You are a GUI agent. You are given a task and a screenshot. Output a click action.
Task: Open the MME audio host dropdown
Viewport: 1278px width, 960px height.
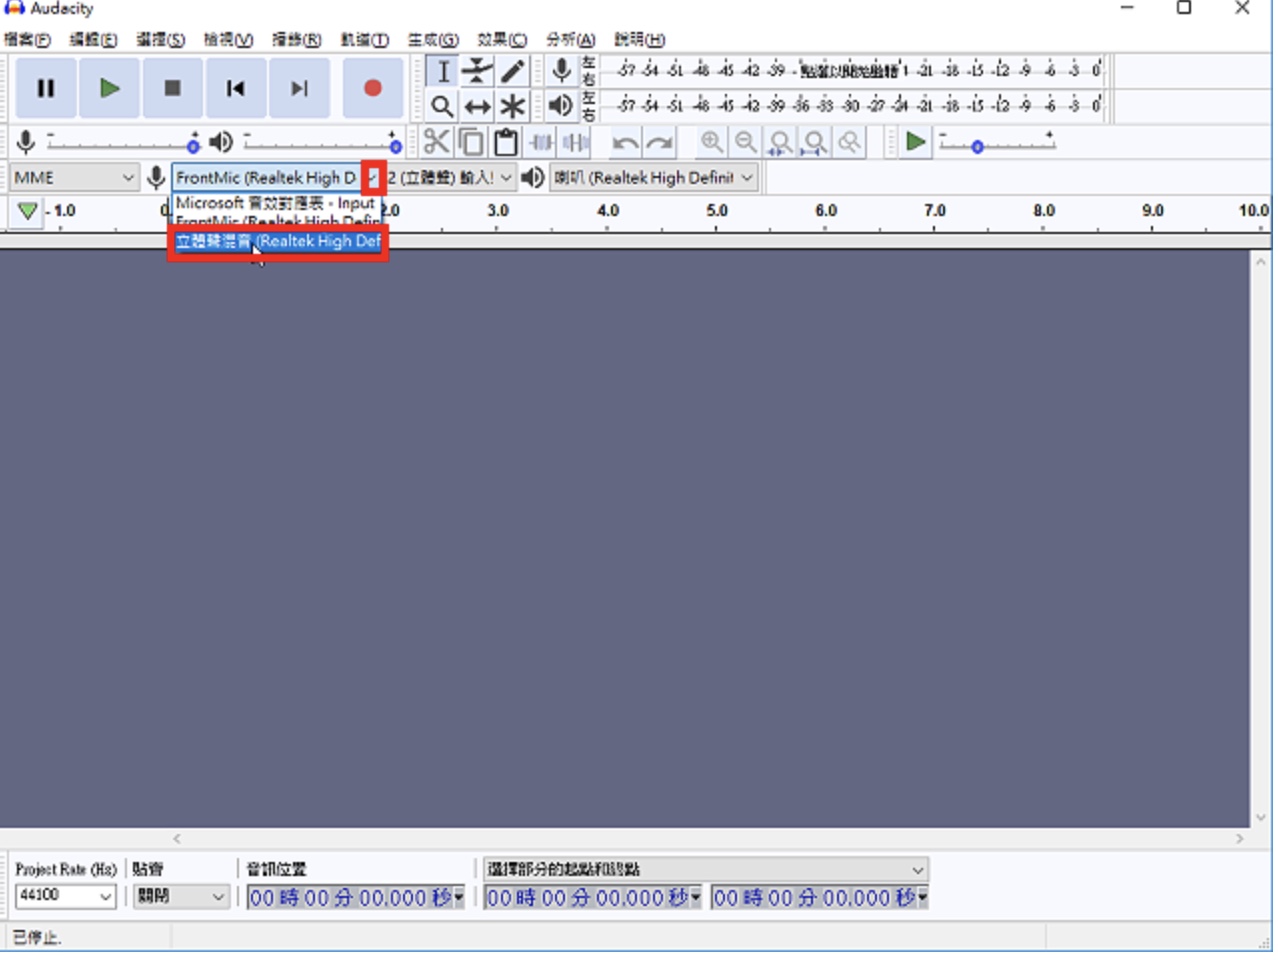(74, 178)
